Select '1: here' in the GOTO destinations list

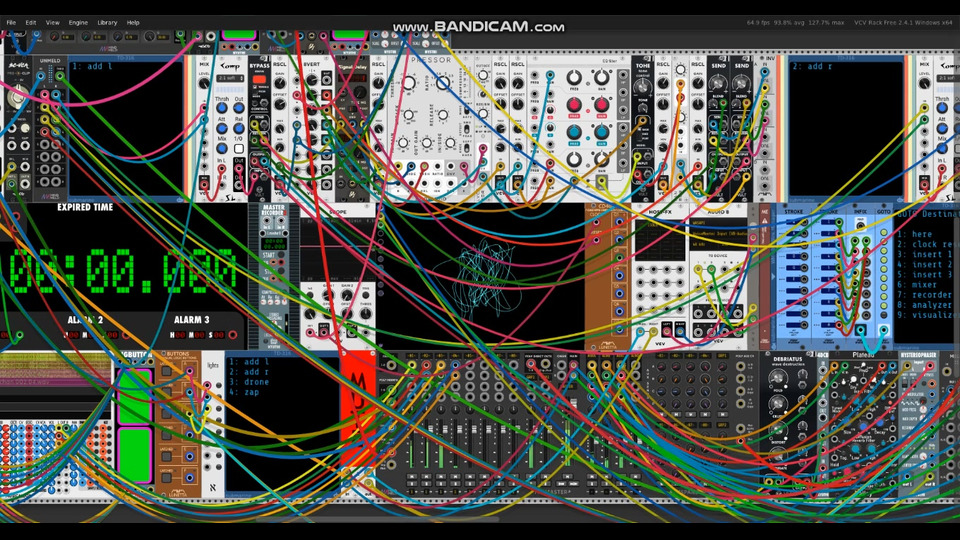tap(915, 234)
